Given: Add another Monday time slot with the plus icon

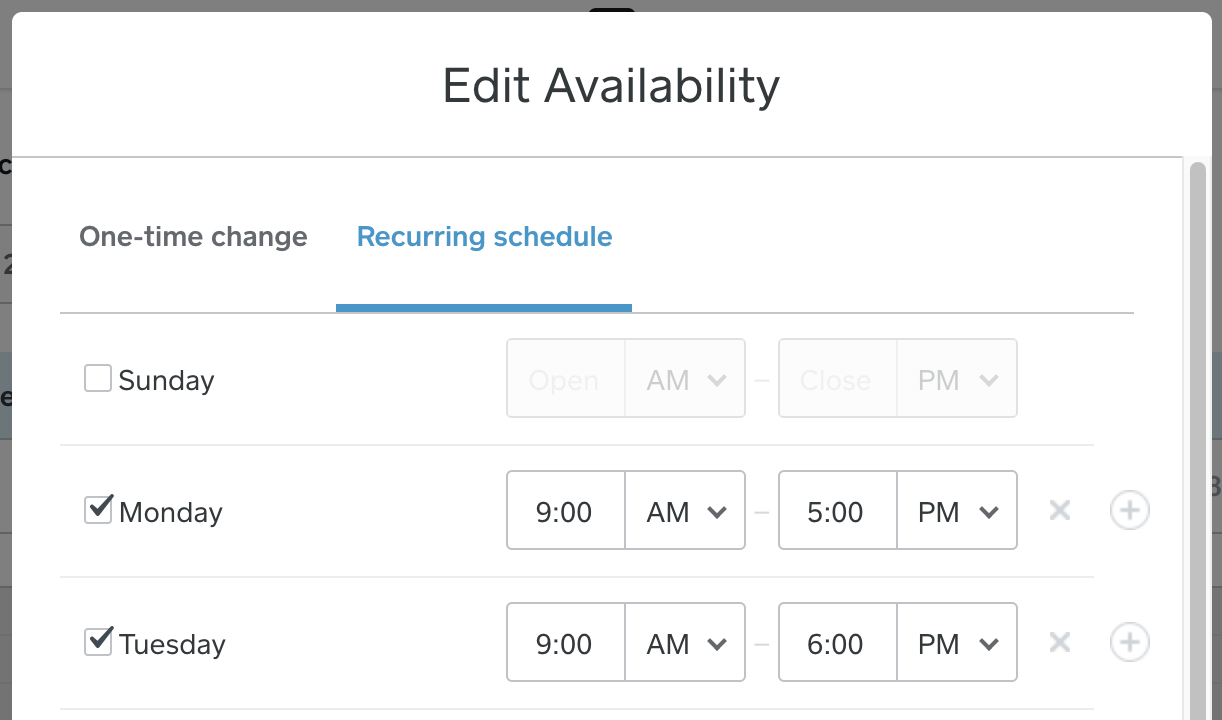Looking at the screenshot, I should [1130, 511].
